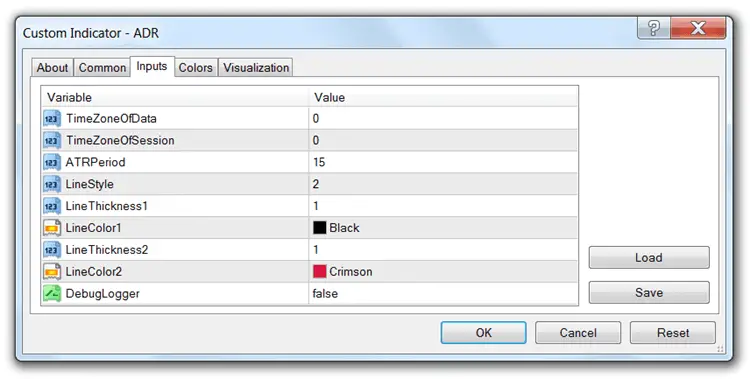Screen dimensions: 750x379
Task: Select the ATRPeriod value 15
Action: coord(319,162)
